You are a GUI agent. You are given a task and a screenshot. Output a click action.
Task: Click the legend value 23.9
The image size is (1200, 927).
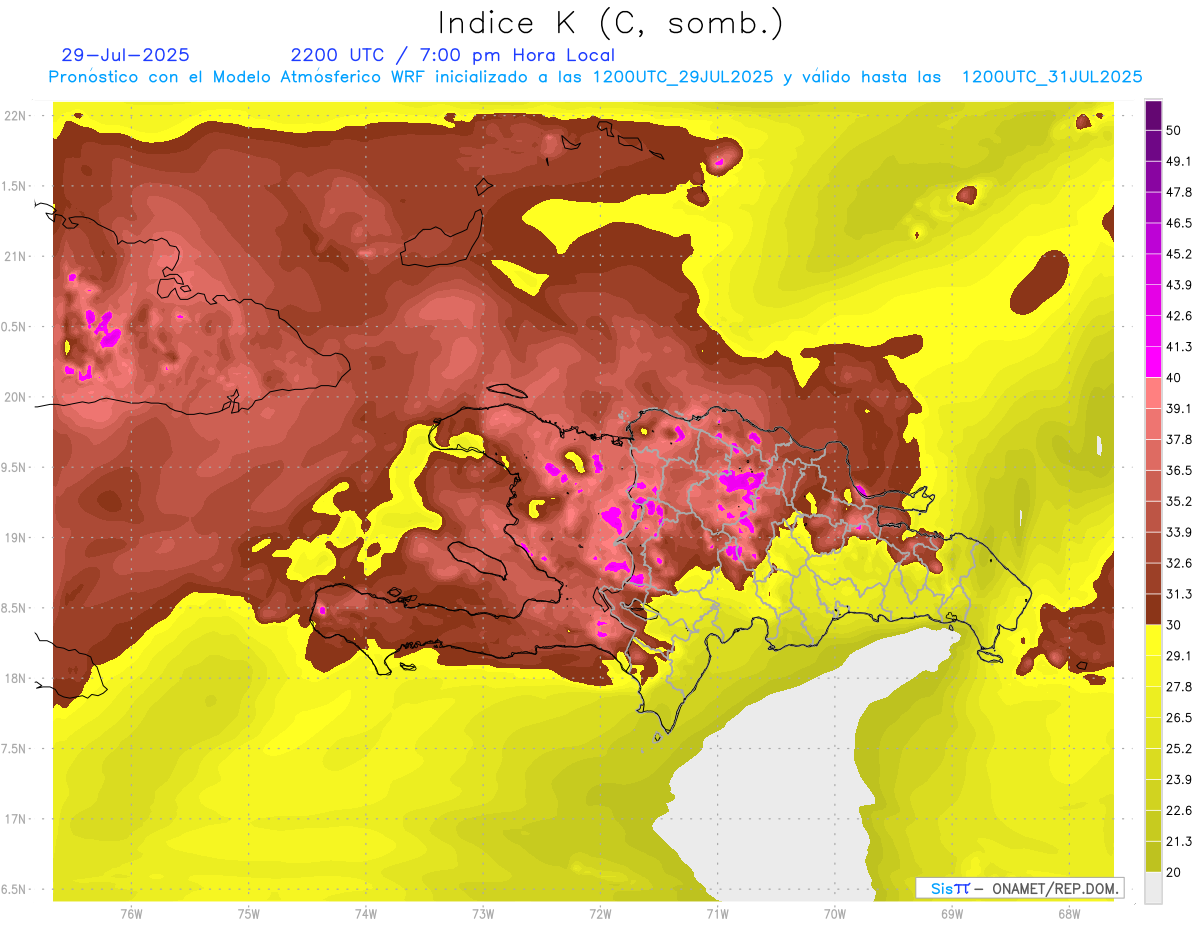click(x=1178, y=780)
